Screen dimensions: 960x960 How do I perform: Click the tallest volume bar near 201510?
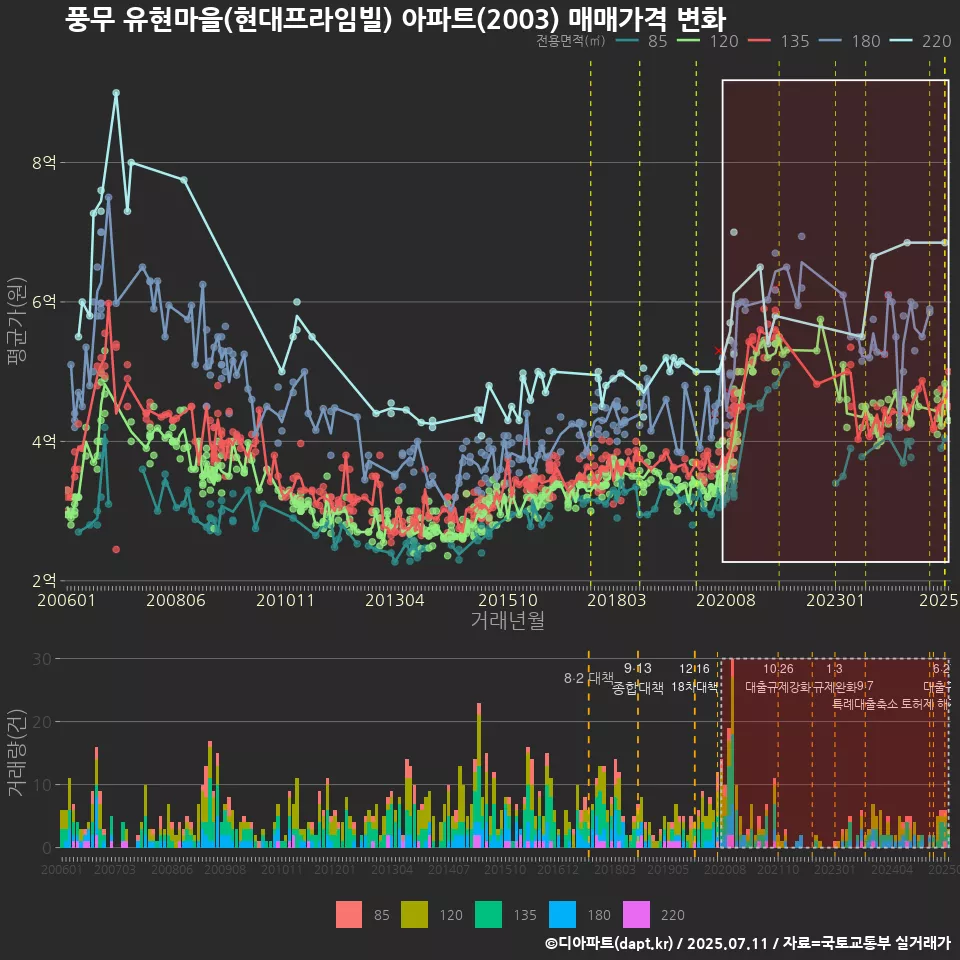pos(479,775)
